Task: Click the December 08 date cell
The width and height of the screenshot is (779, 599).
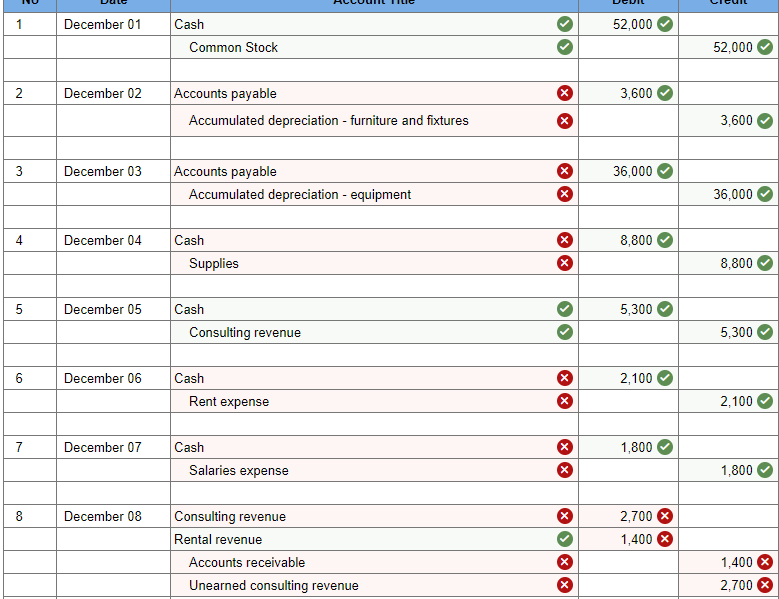Action: pos(113,516)
